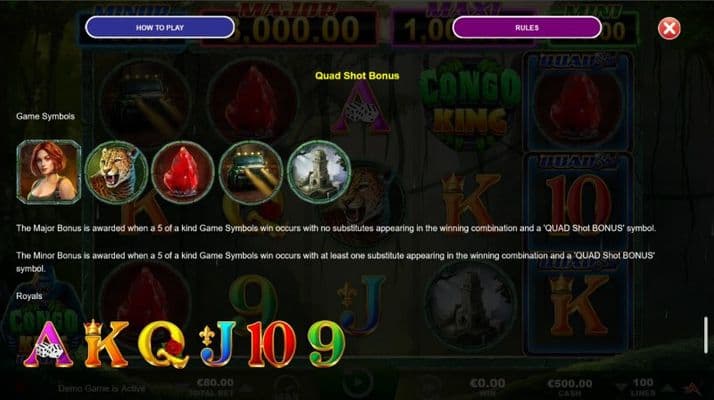Image resolution: width=714 pixels, height=400 pixels.
Task: Click the rules page scrollbar handle
Action: pos(706,335)
